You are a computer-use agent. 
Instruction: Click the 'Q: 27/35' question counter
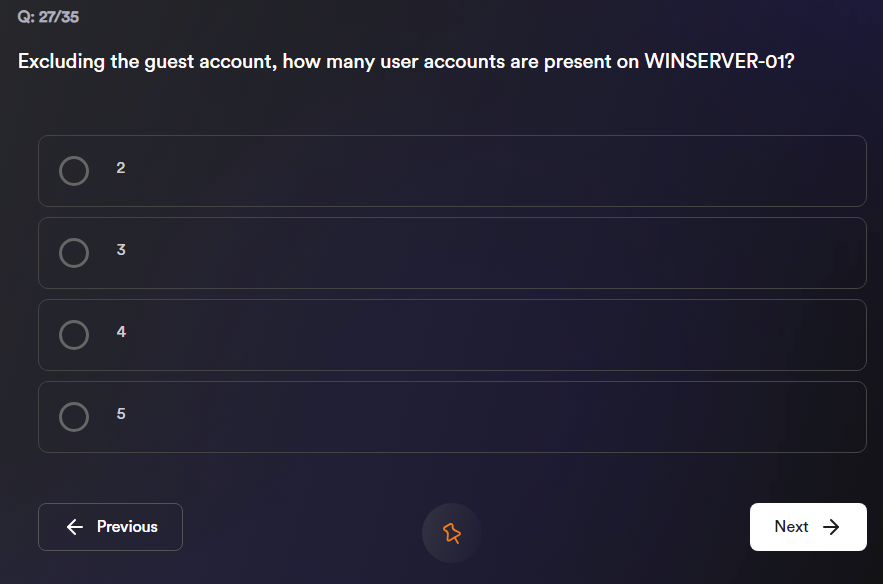48,17
